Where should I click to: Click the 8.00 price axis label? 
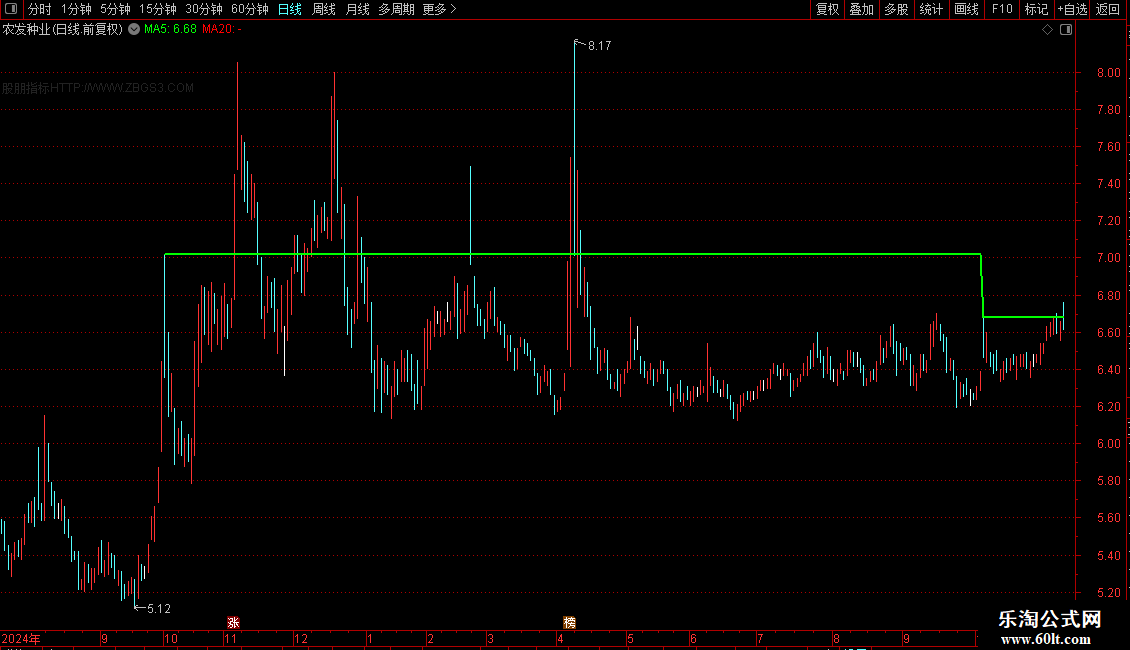click(1109, 73)
